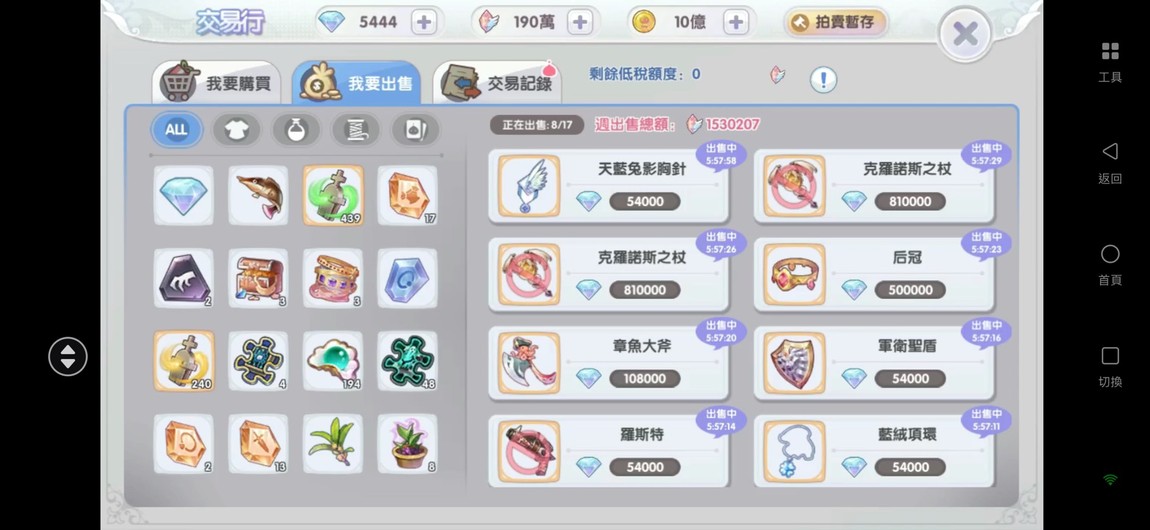The width and height of the screenshot is (1150, 530).
Task: Select the fish item in inventory
Action: point(258,195)
